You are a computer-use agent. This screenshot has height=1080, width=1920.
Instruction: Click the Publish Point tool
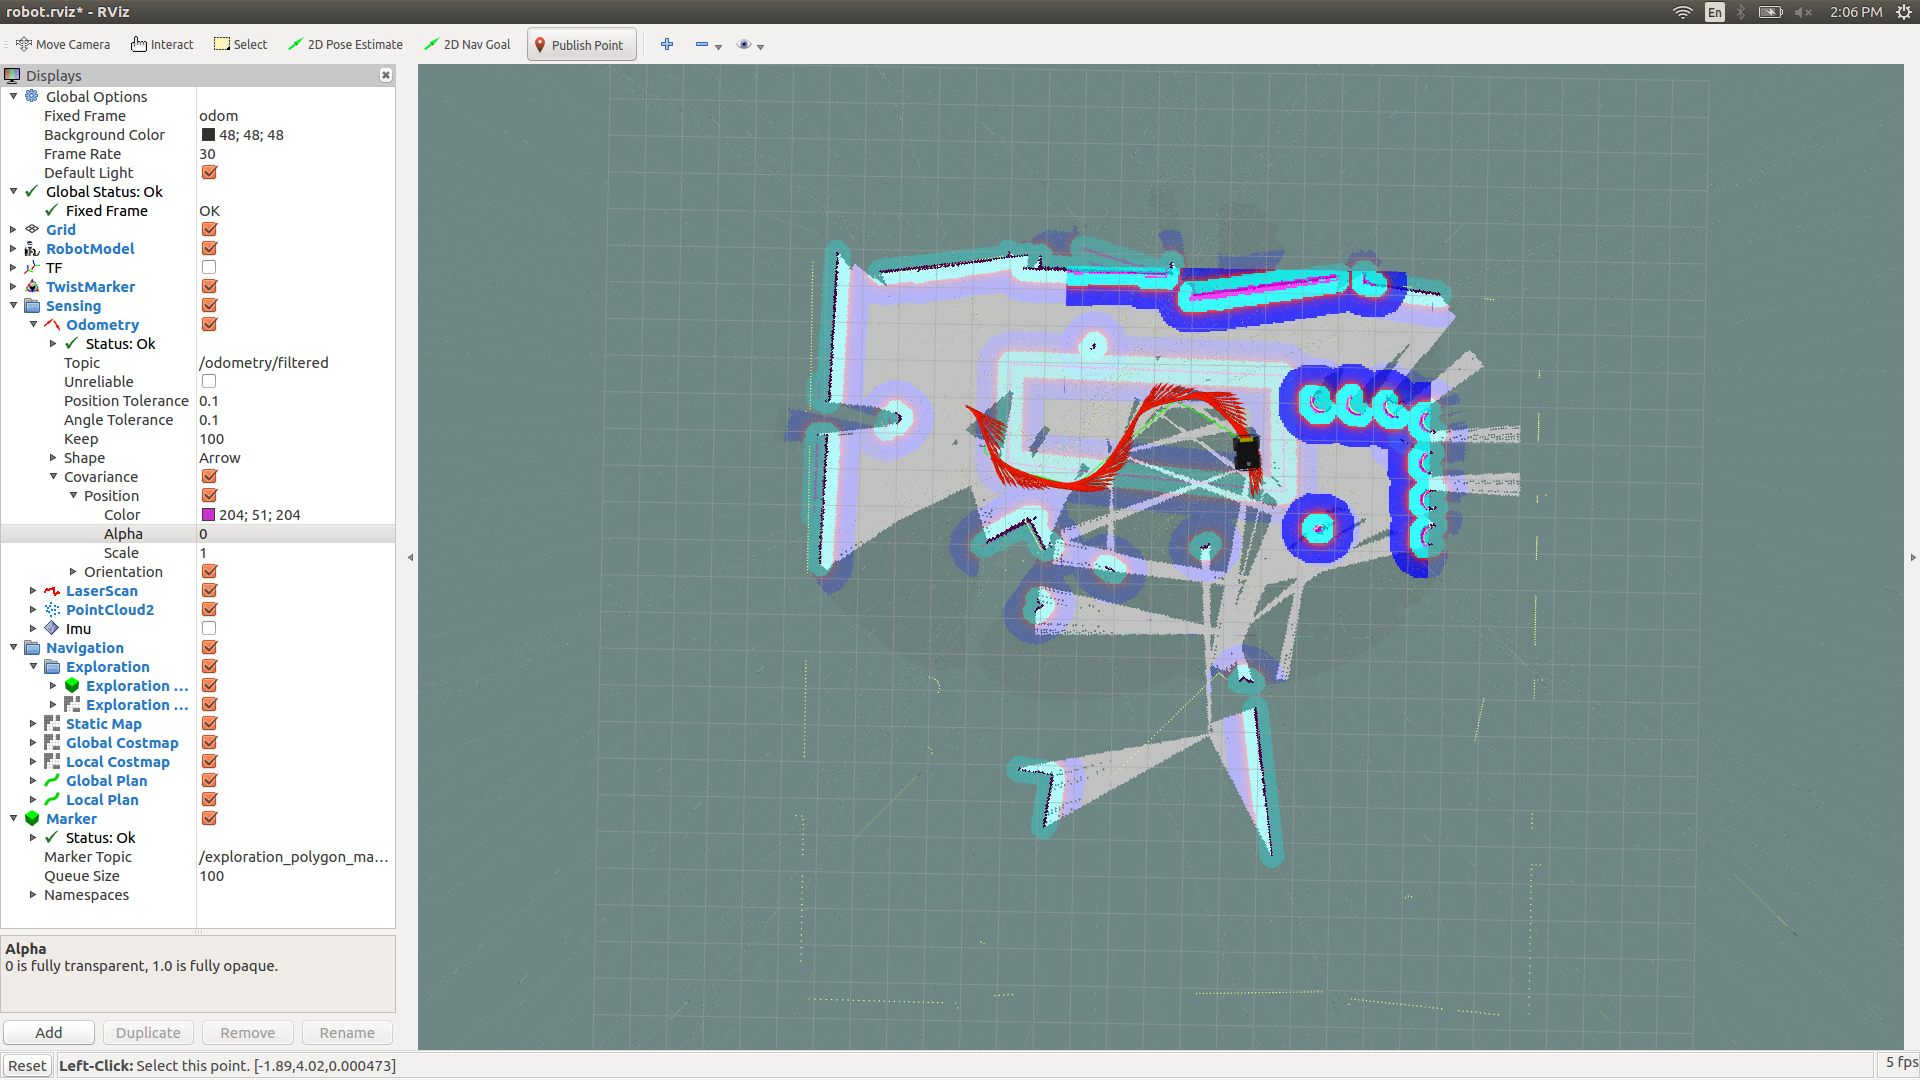(x=580, y=45)
